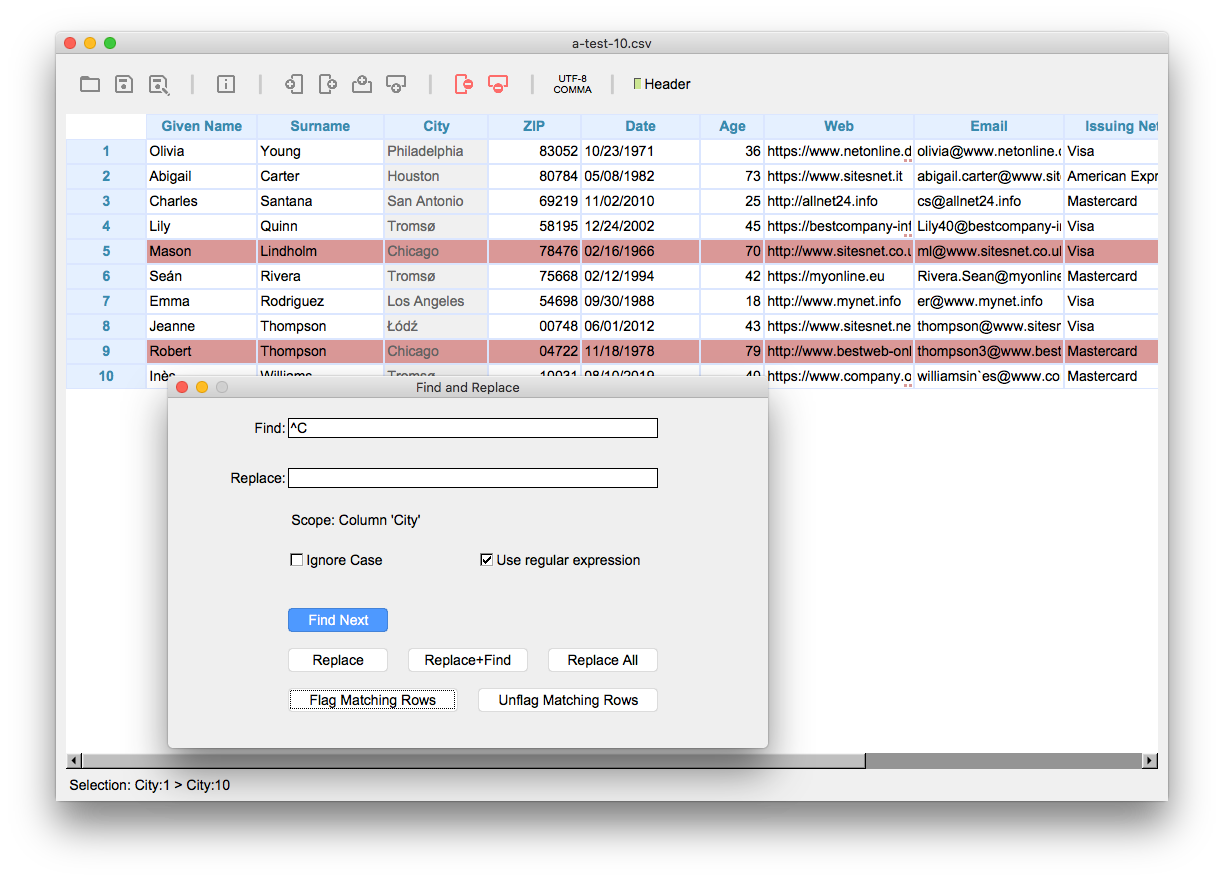Click Replace All
This screenshot has height=881, width=1224.
click(x=602, y=660)
